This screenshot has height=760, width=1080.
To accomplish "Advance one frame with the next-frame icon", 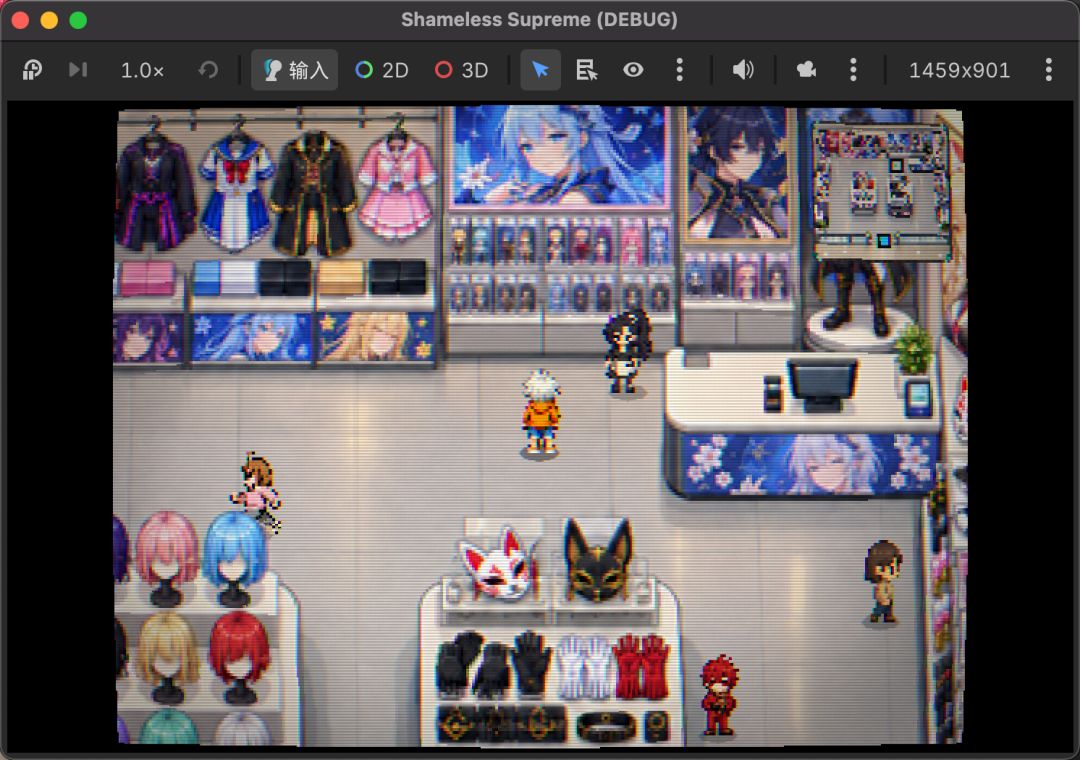I will click(78, 70).
